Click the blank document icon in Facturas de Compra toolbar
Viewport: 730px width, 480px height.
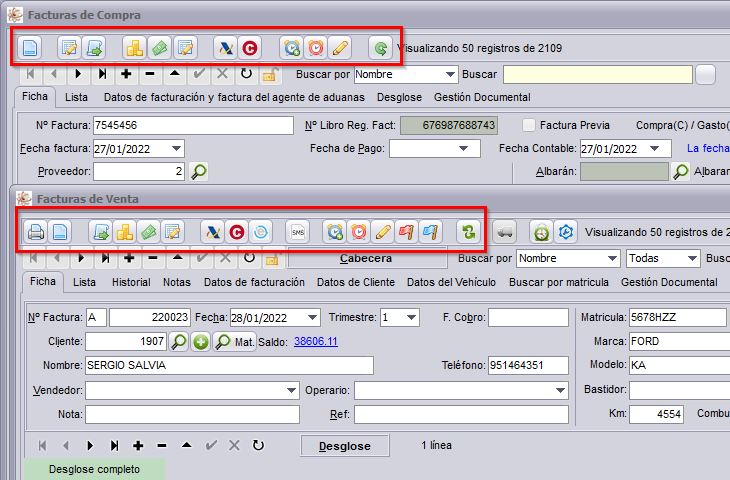[30, 48]
